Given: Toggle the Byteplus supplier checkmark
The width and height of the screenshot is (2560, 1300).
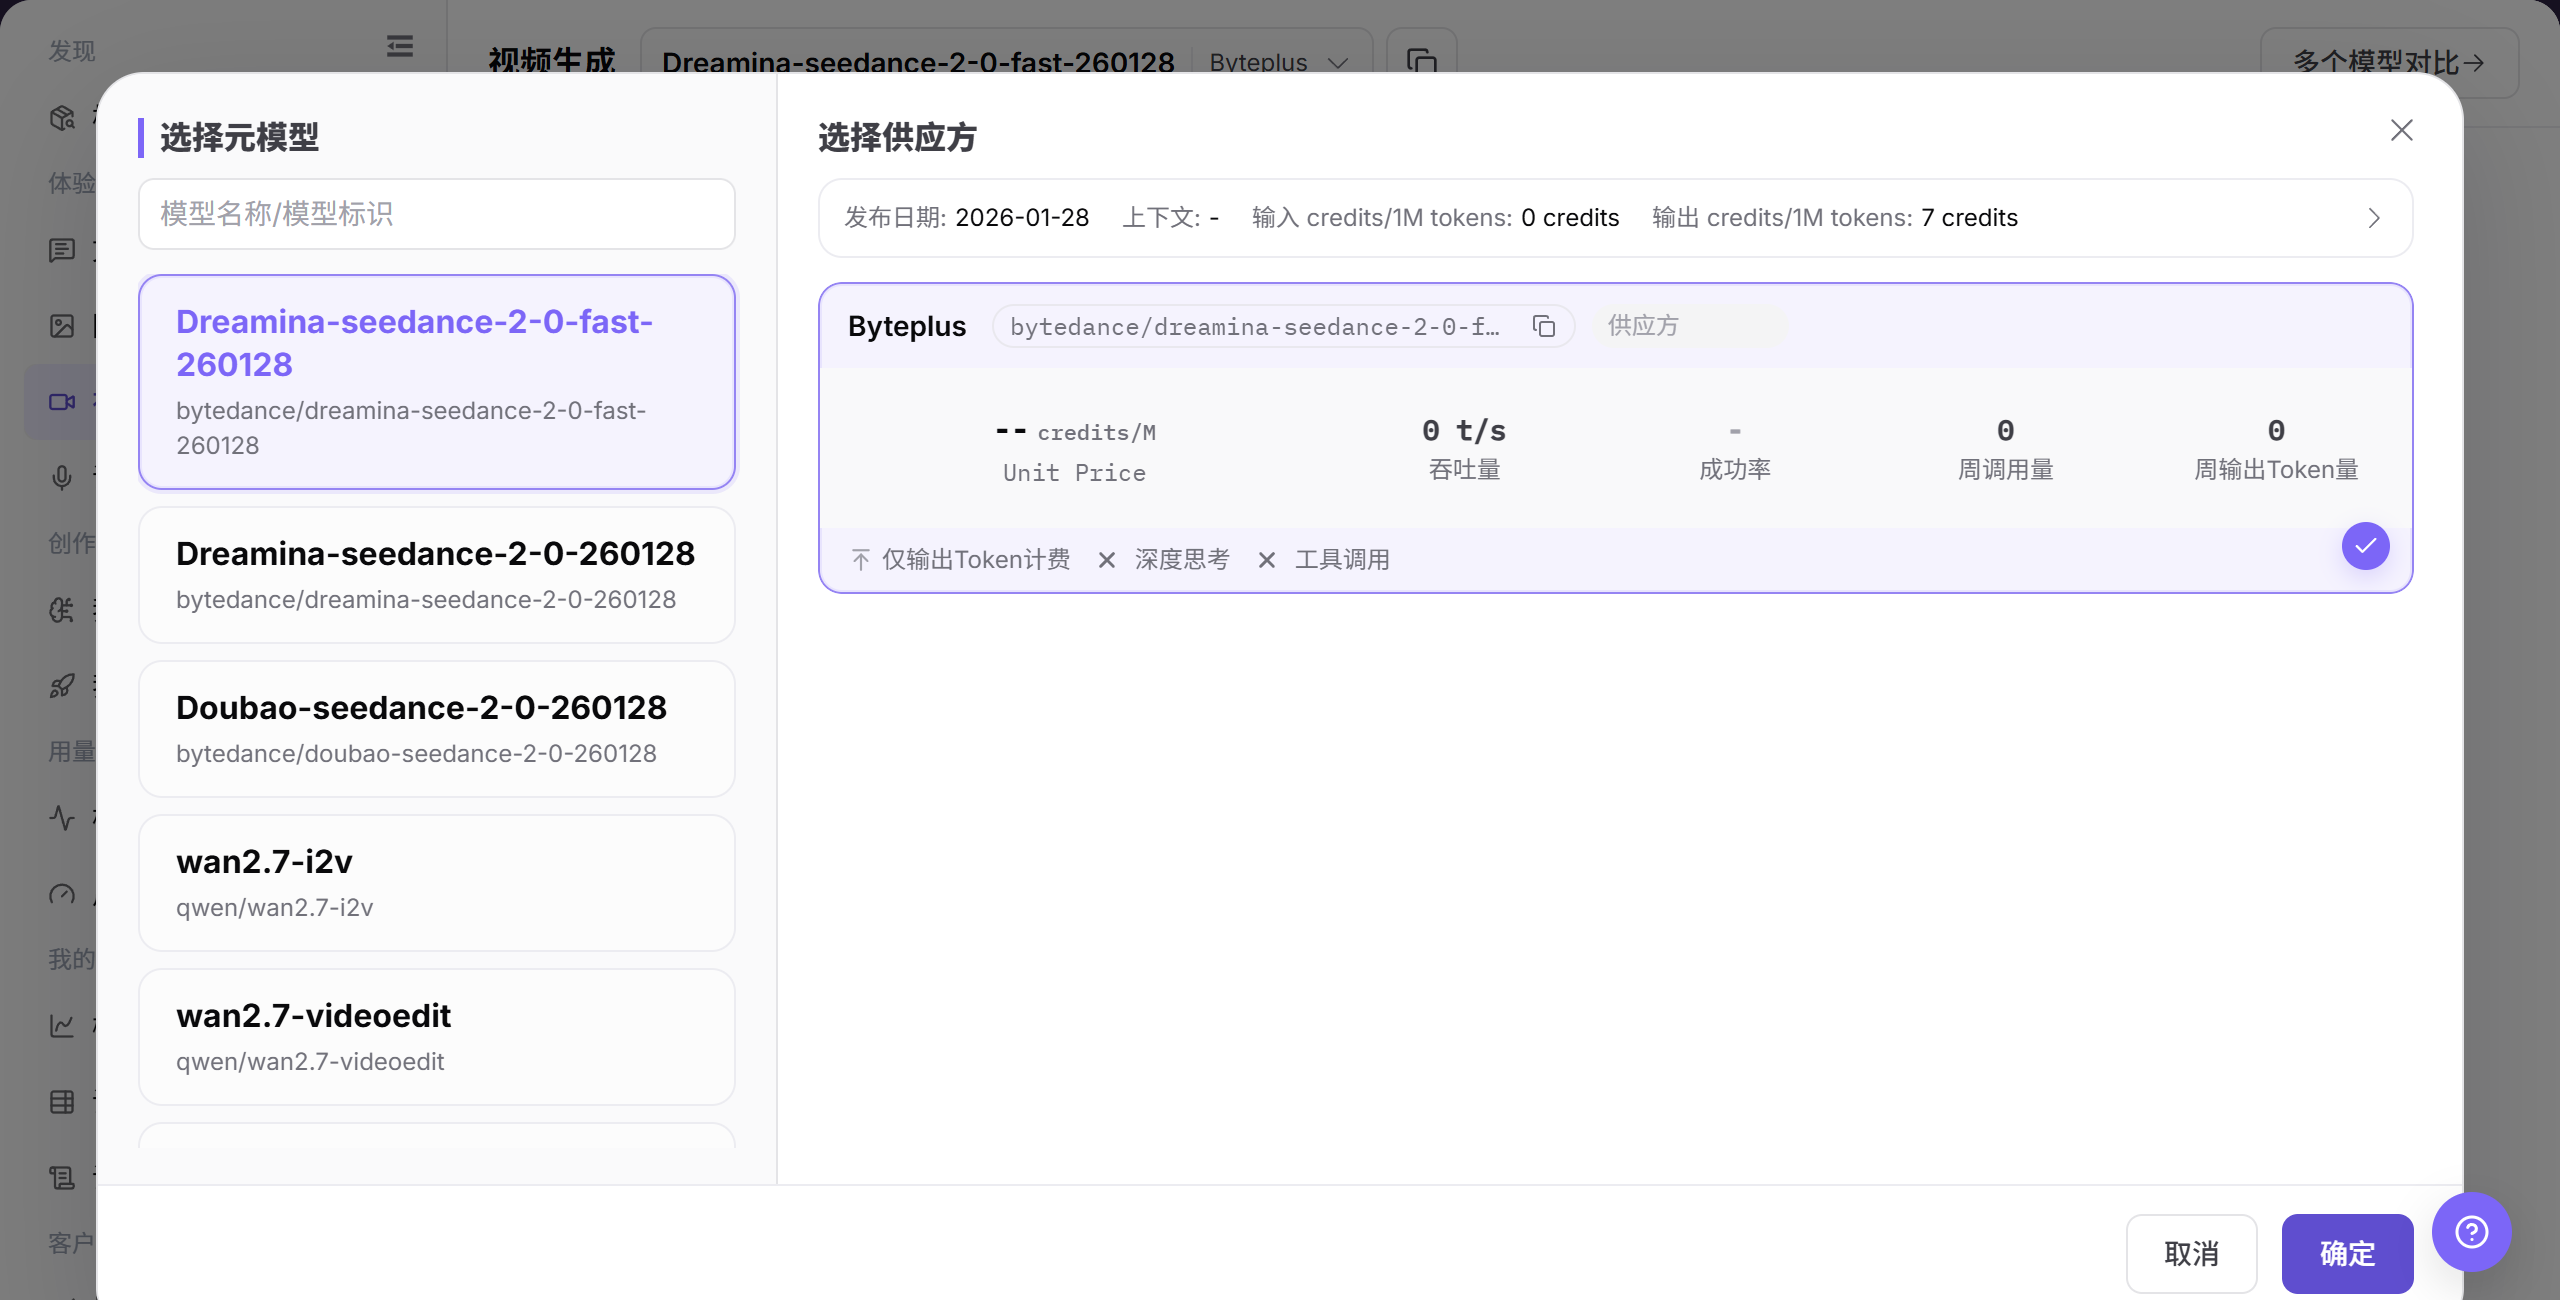Looking at the screenshot, I should click(x=2366, y=546).
